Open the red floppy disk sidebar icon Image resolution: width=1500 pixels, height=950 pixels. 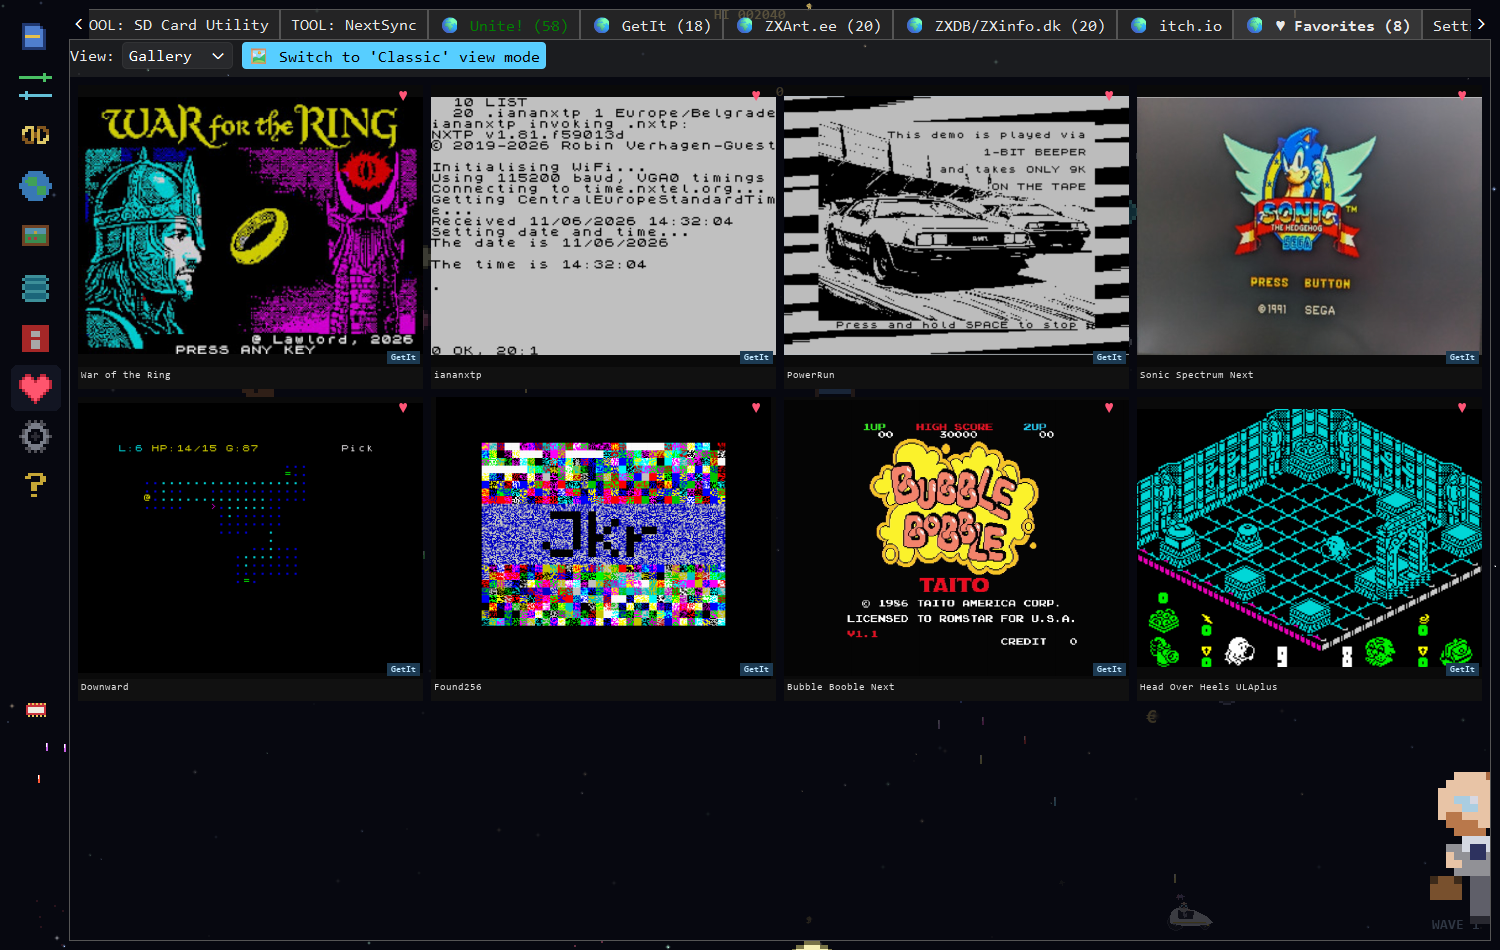pos(35,339)
